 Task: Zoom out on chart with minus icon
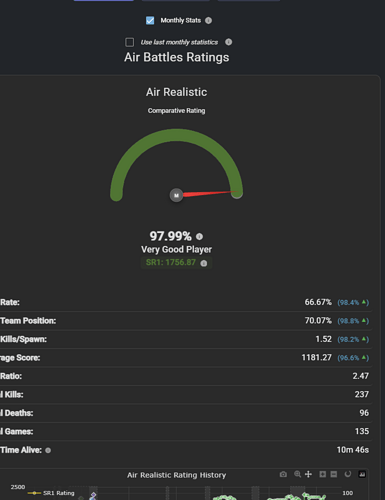[x=334, y=474]
